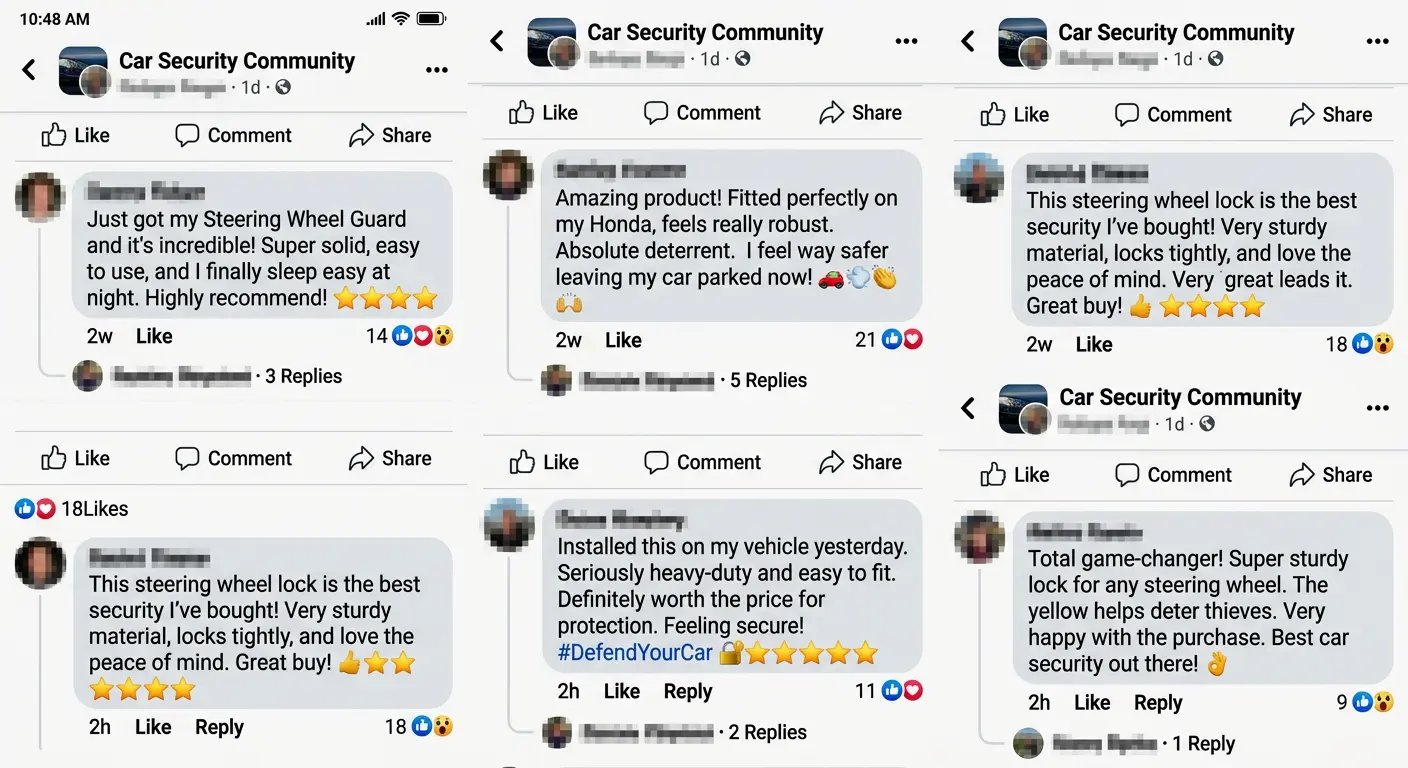
Task: Like the Installed this on my vehicle comment
Action: 621,690
